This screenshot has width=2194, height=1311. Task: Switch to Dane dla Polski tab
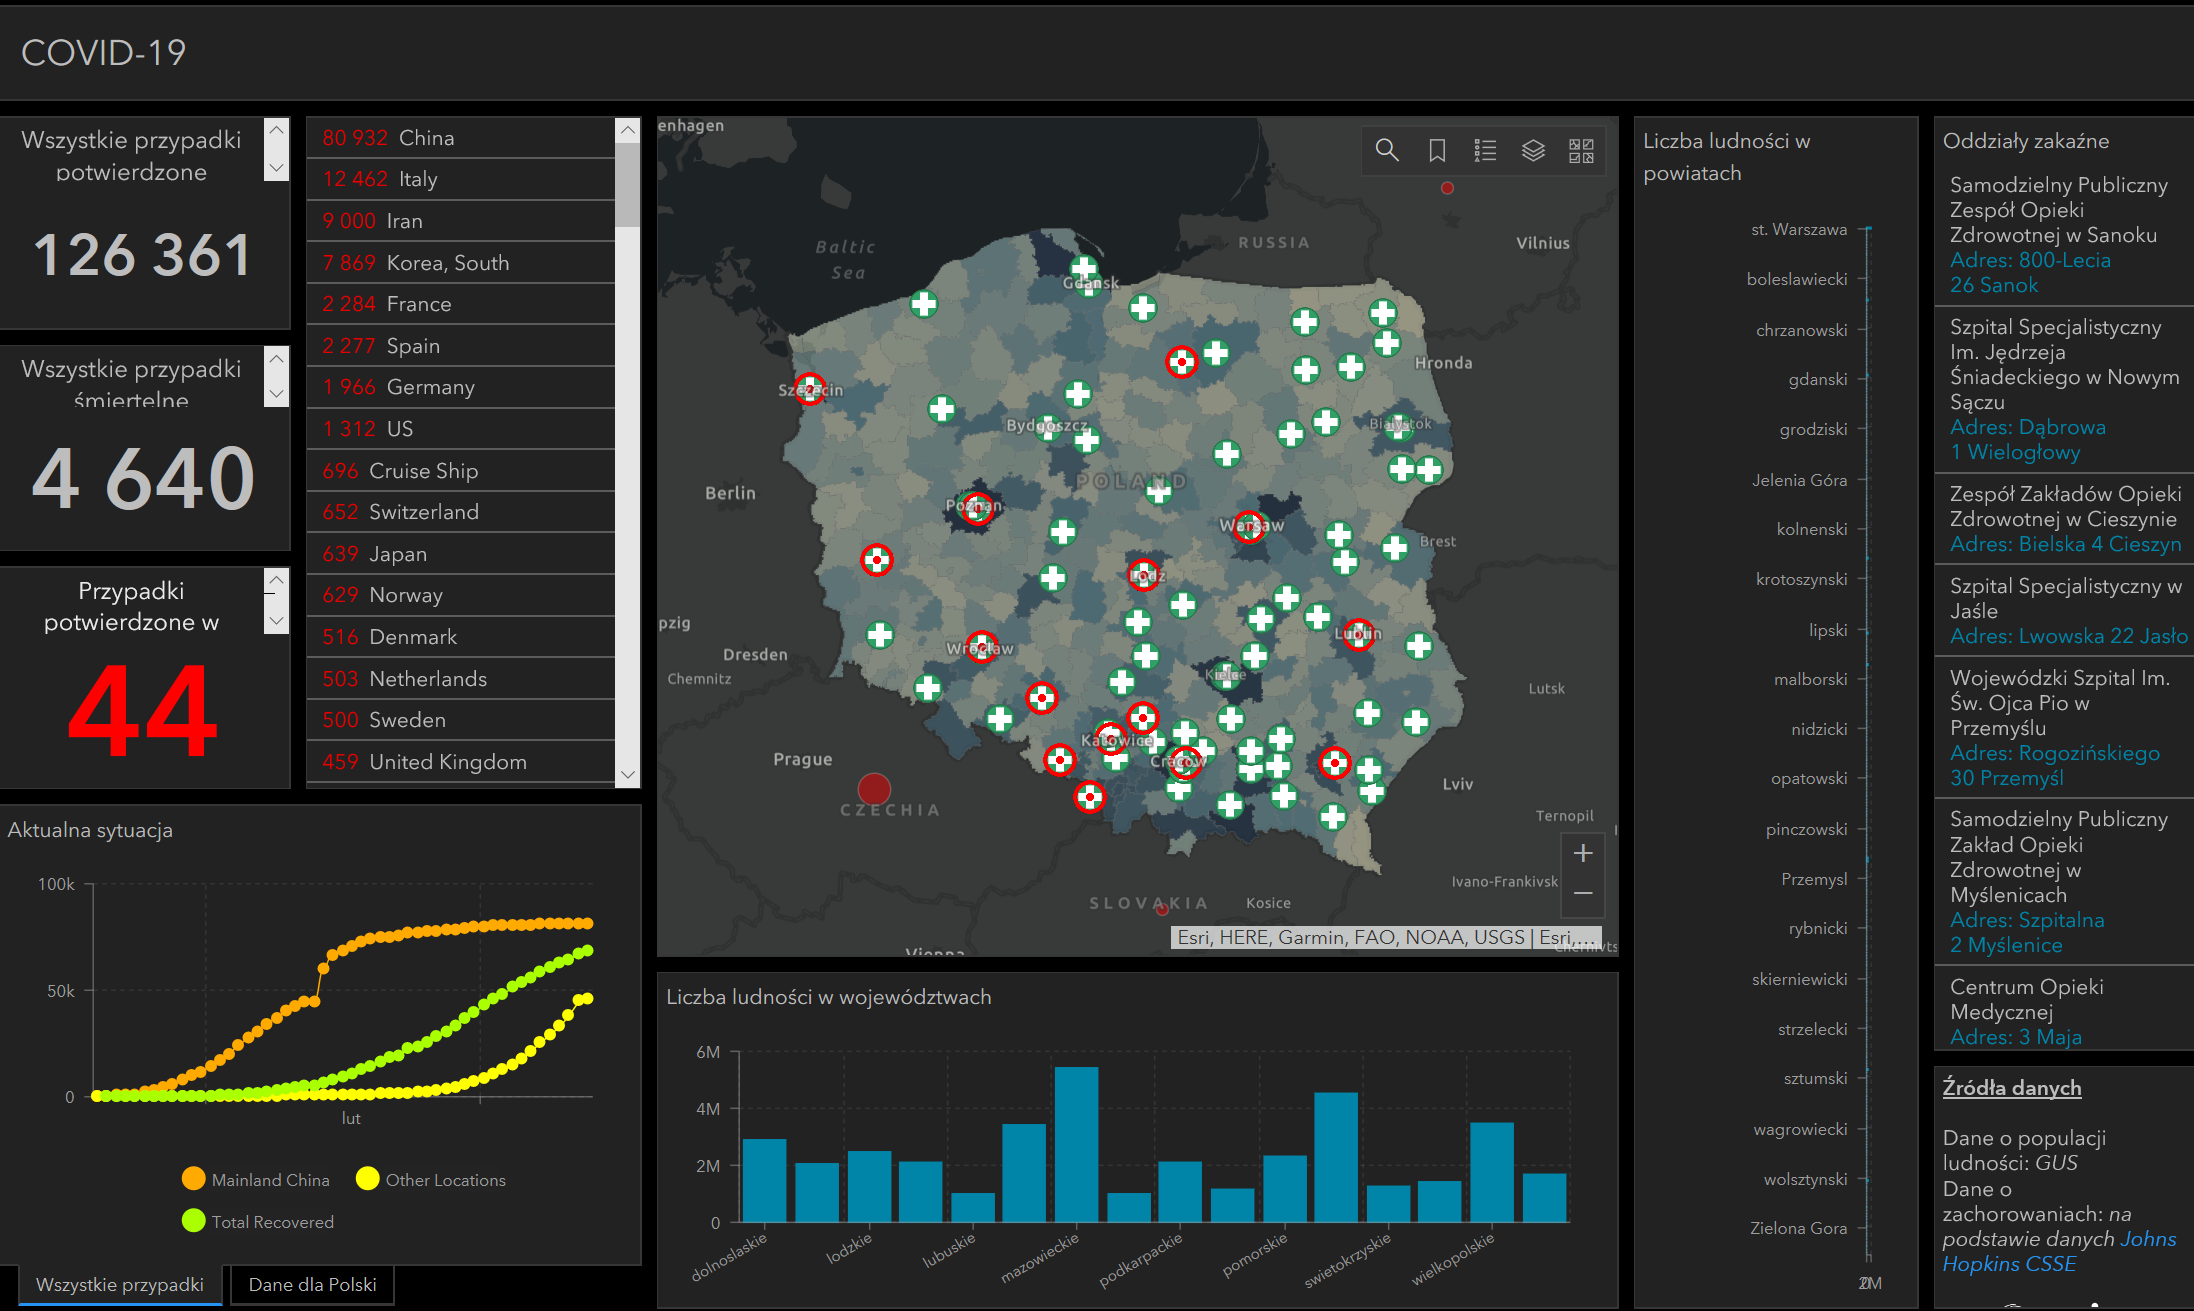(312, 1285)
